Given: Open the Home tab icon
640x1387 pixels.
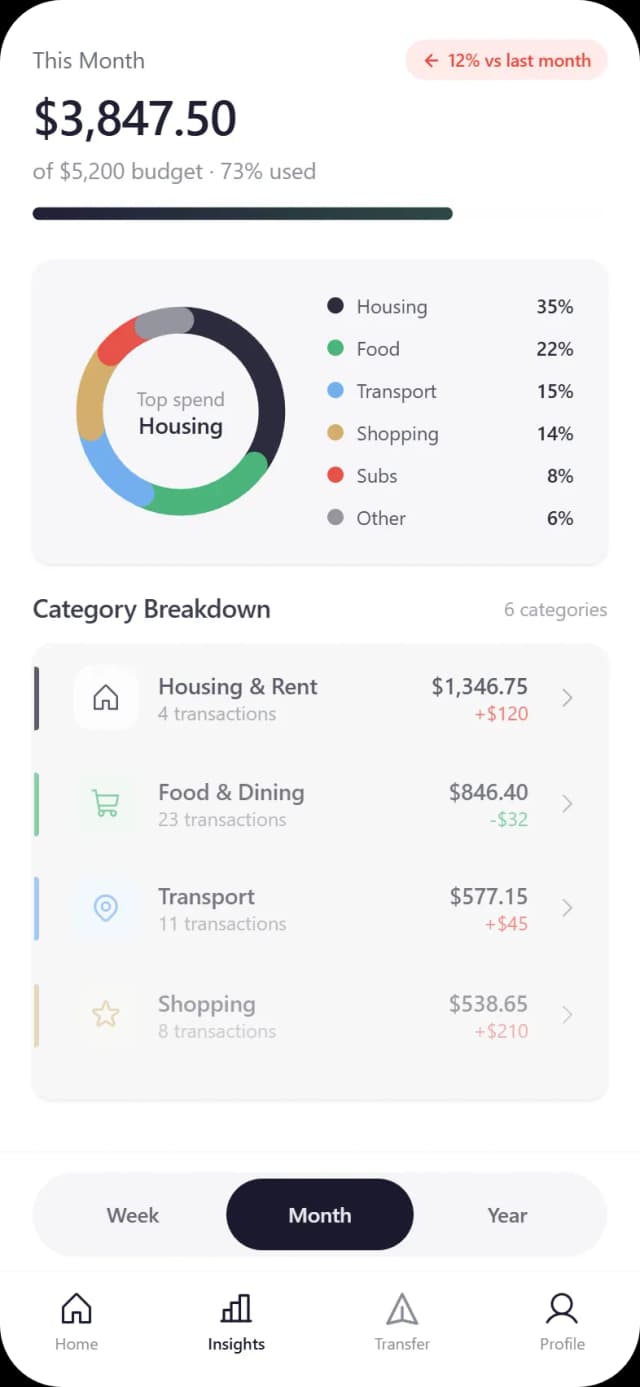Looking at the screenshot, I should coord(76,1307).
